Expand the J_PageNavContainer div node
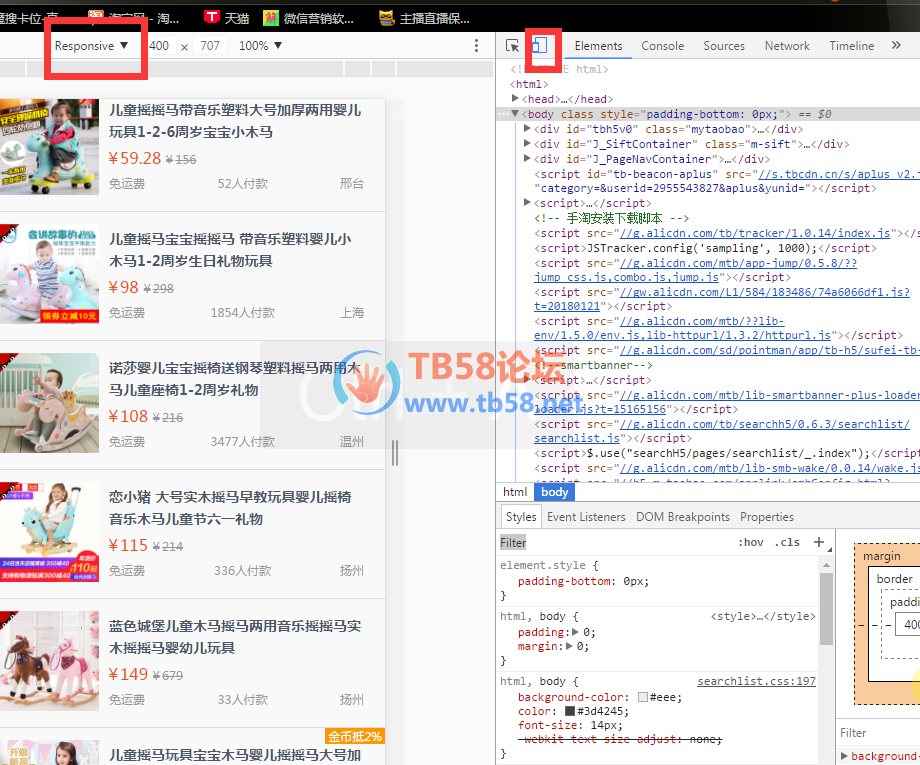 click(527, 158)
